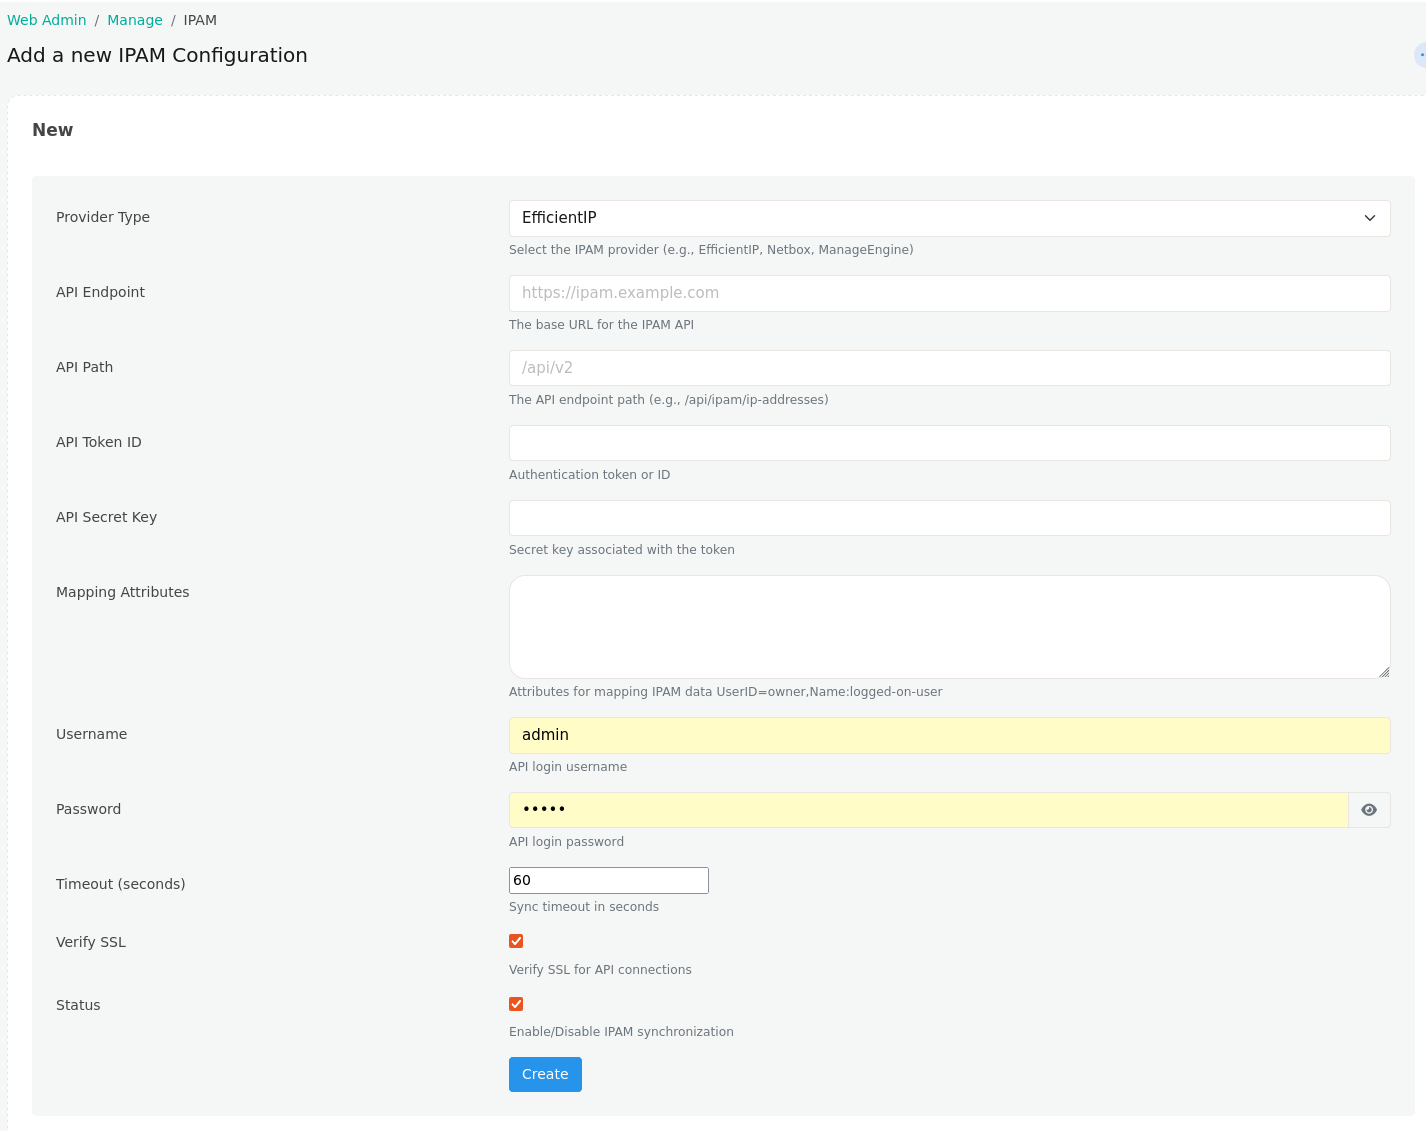Click the Timeout (seconds) label
Screen dimensions: 1426x1131
120,884
